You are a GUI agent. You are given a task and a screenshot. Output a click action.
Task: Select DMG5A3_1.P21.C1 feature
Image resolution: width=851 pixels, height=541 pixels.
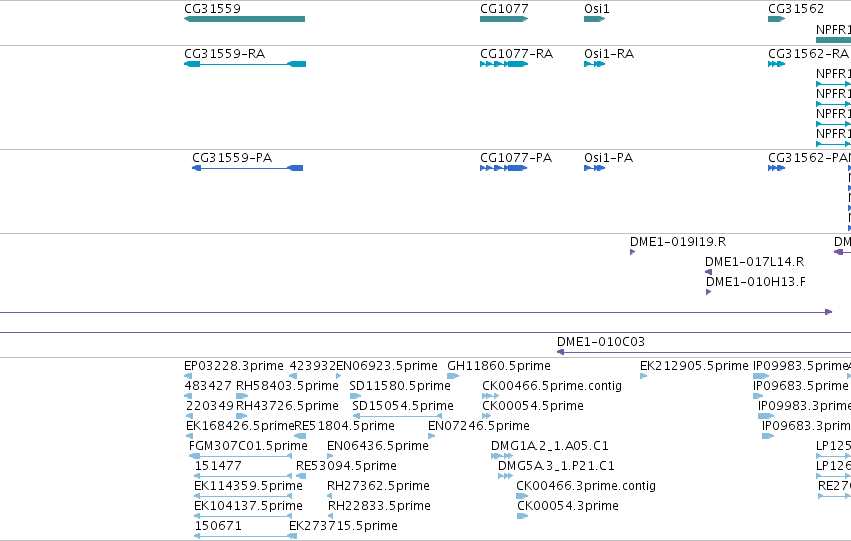(x=505, y=476)
